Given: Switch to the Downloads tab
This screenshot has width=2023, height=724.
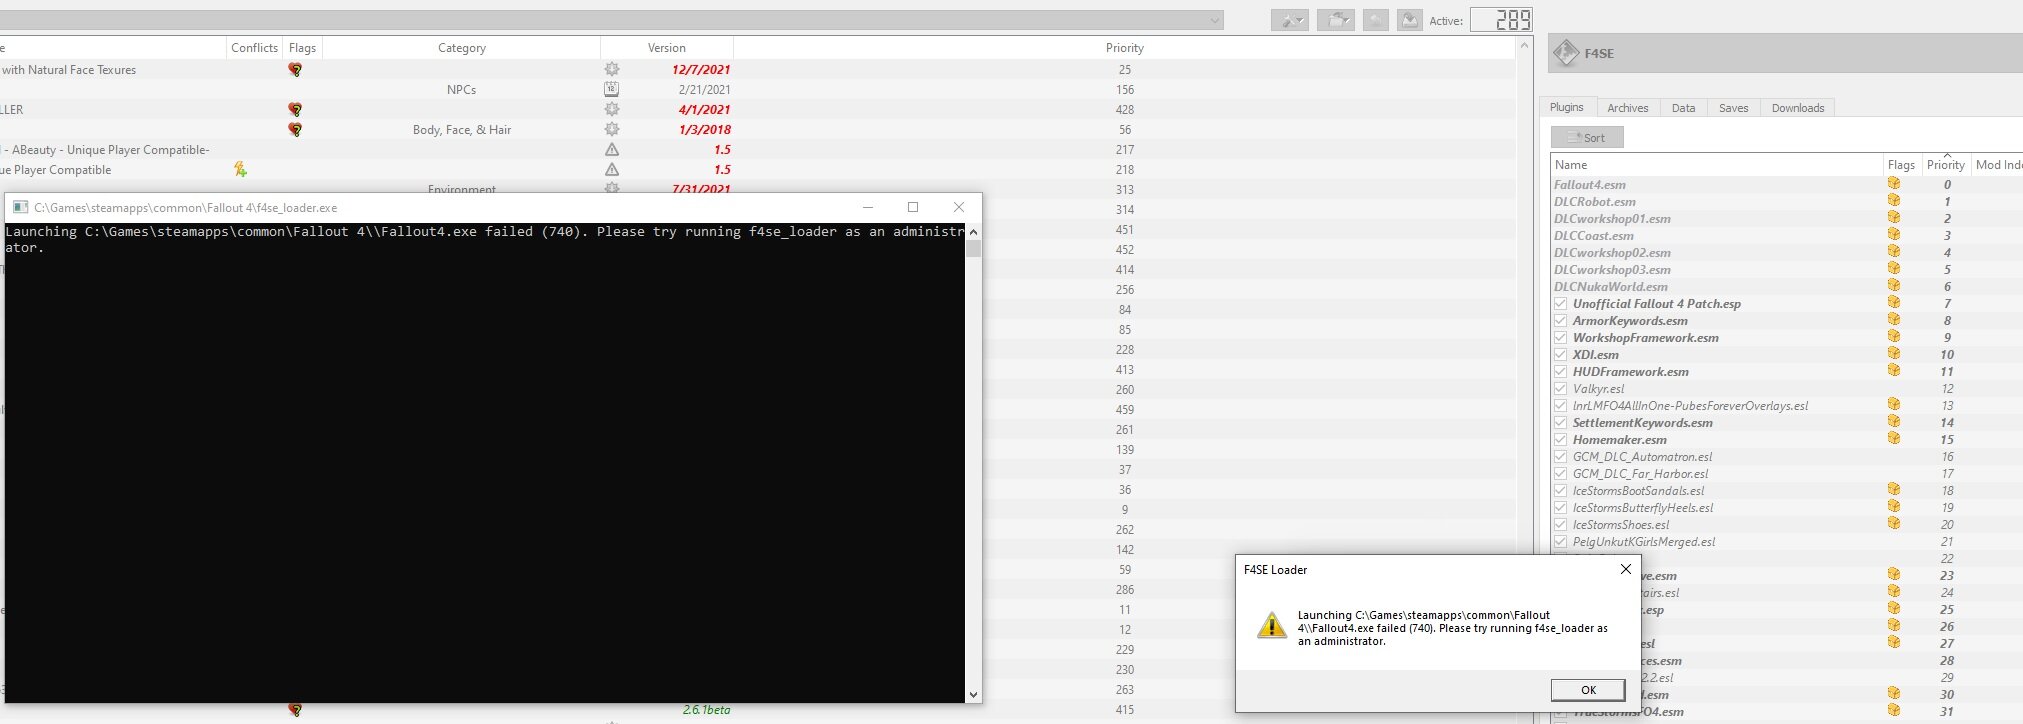Looking at the screenshot, I should tap(1797, 108).
